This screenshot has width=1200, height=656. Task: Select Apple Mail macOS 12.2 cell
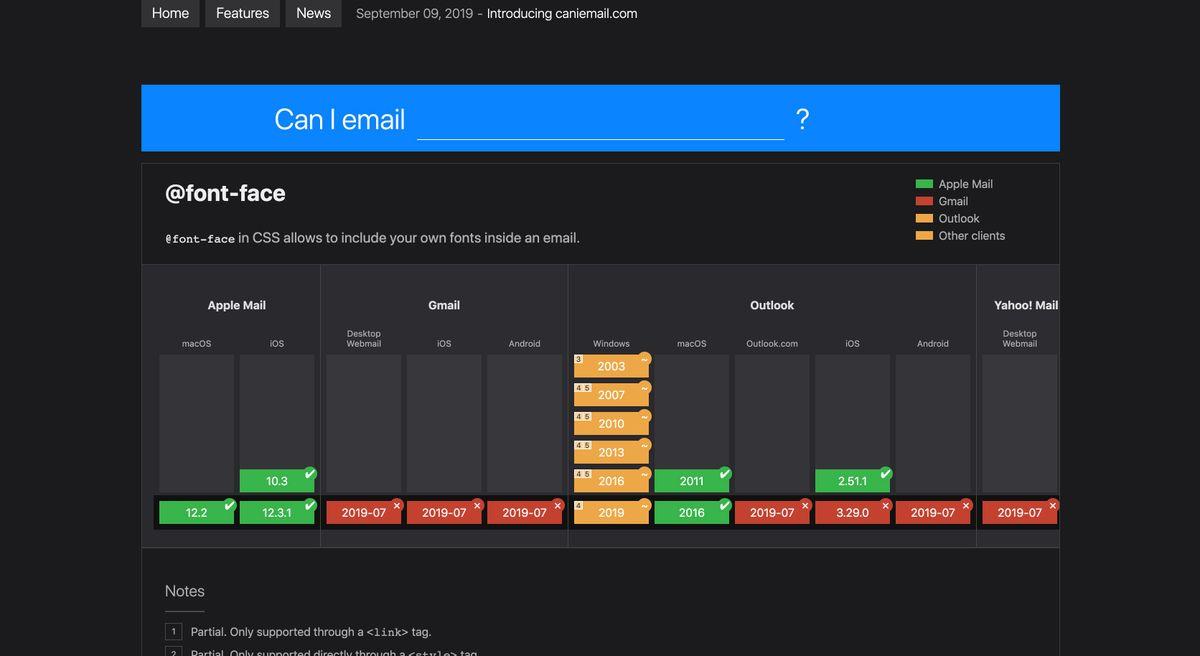click(197, 512)
